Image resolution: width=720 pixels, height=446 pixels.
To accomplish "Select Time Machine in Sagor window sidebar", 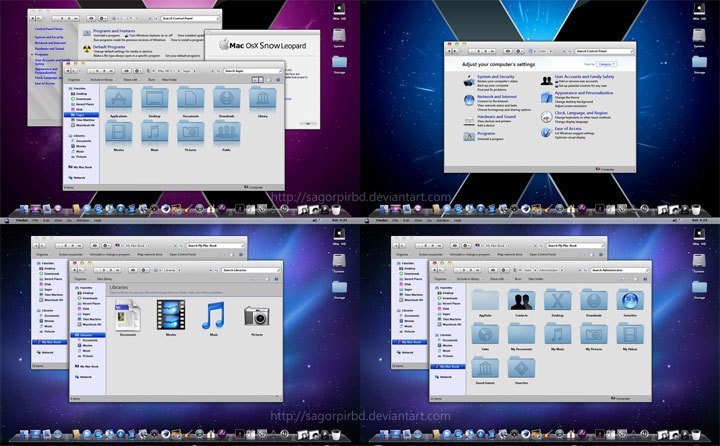I will tap(85, 120).
